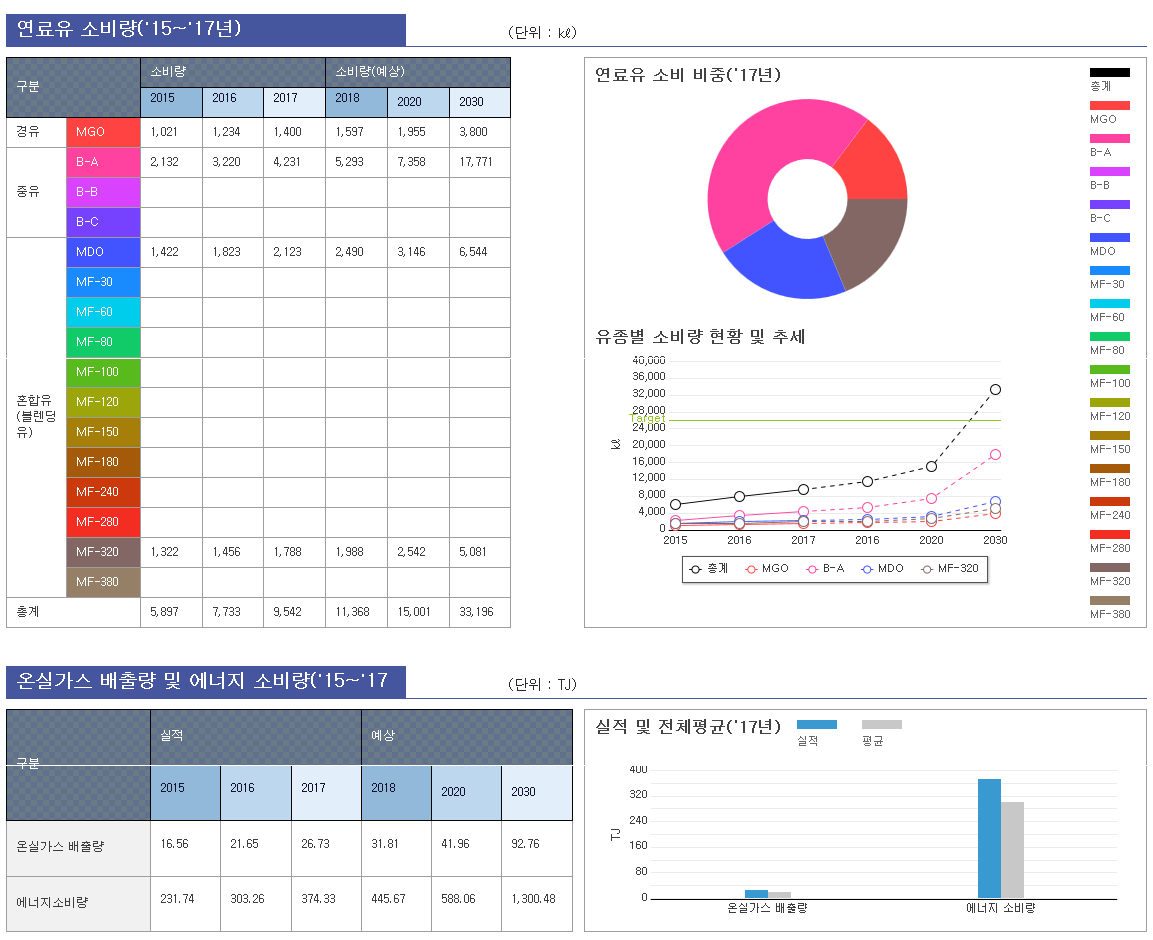Viewport: 1153px width, 940px height.
Task: Click the magenta B-B swatch in the right legend
Action: (1110, 171)
